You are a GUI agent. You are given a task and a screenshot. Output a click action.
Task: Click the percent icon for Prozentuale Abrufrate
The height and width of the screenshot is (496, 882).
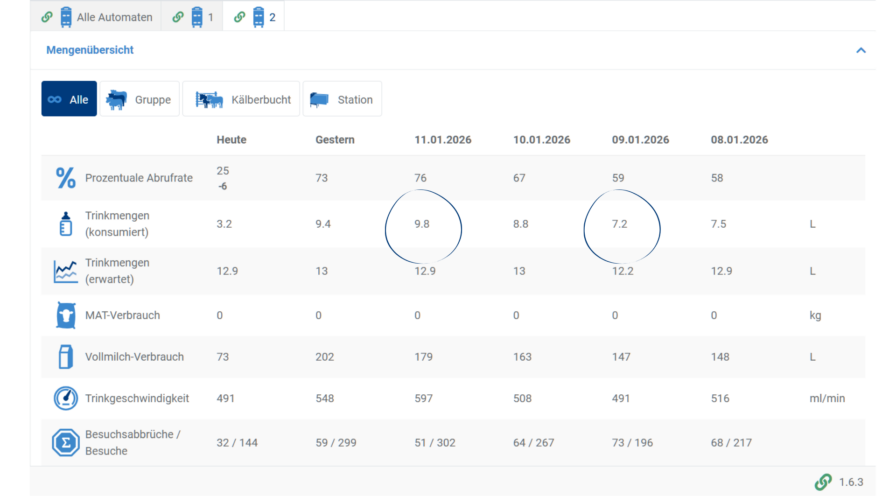tap(65, 178)
